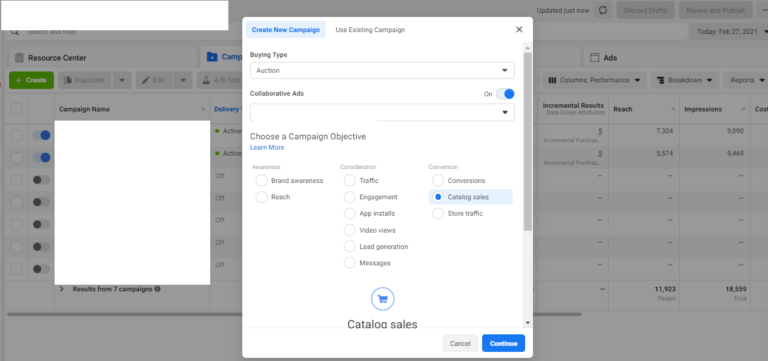This screenshot has width=768, height=361.
Task: Click the dialog vertical scrollbar thumb
Action: pos(528,142)
